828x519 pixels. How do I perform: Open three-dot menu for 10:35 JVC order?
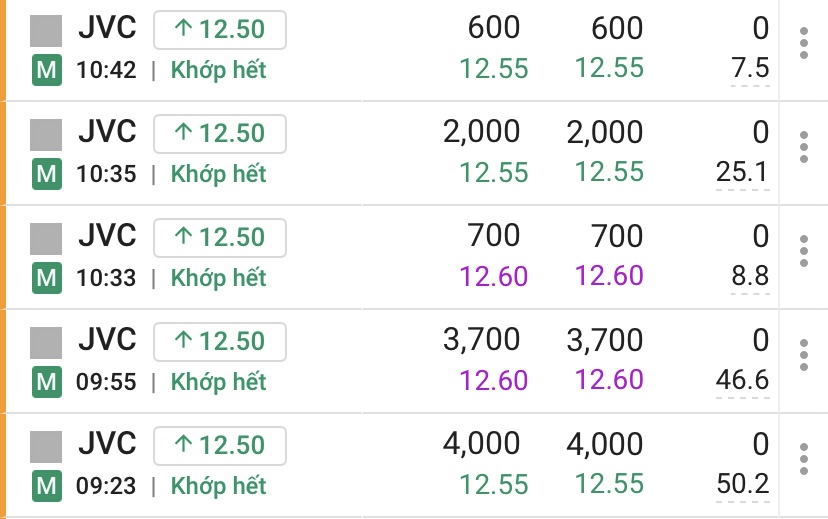click(803, 148)
